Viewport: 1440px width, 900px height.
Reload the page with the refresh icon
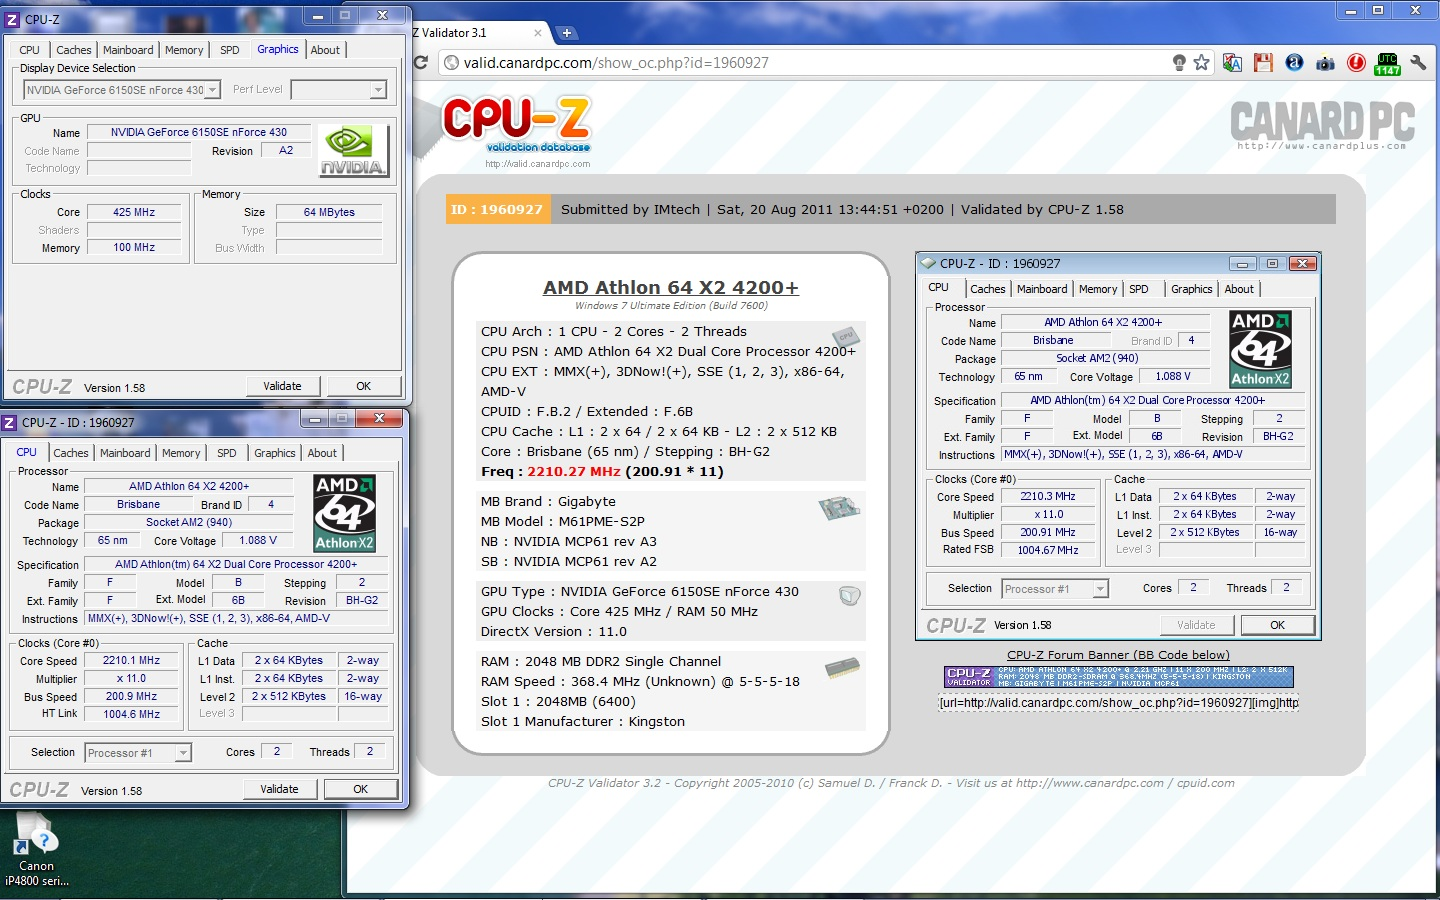422,62
